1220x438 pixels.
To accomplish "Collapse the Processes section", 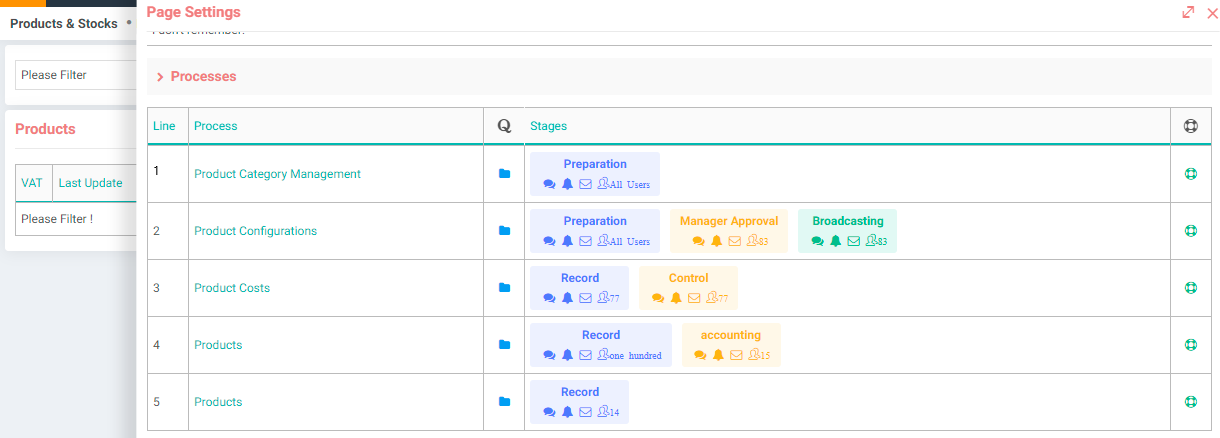I will coord(160,77).
